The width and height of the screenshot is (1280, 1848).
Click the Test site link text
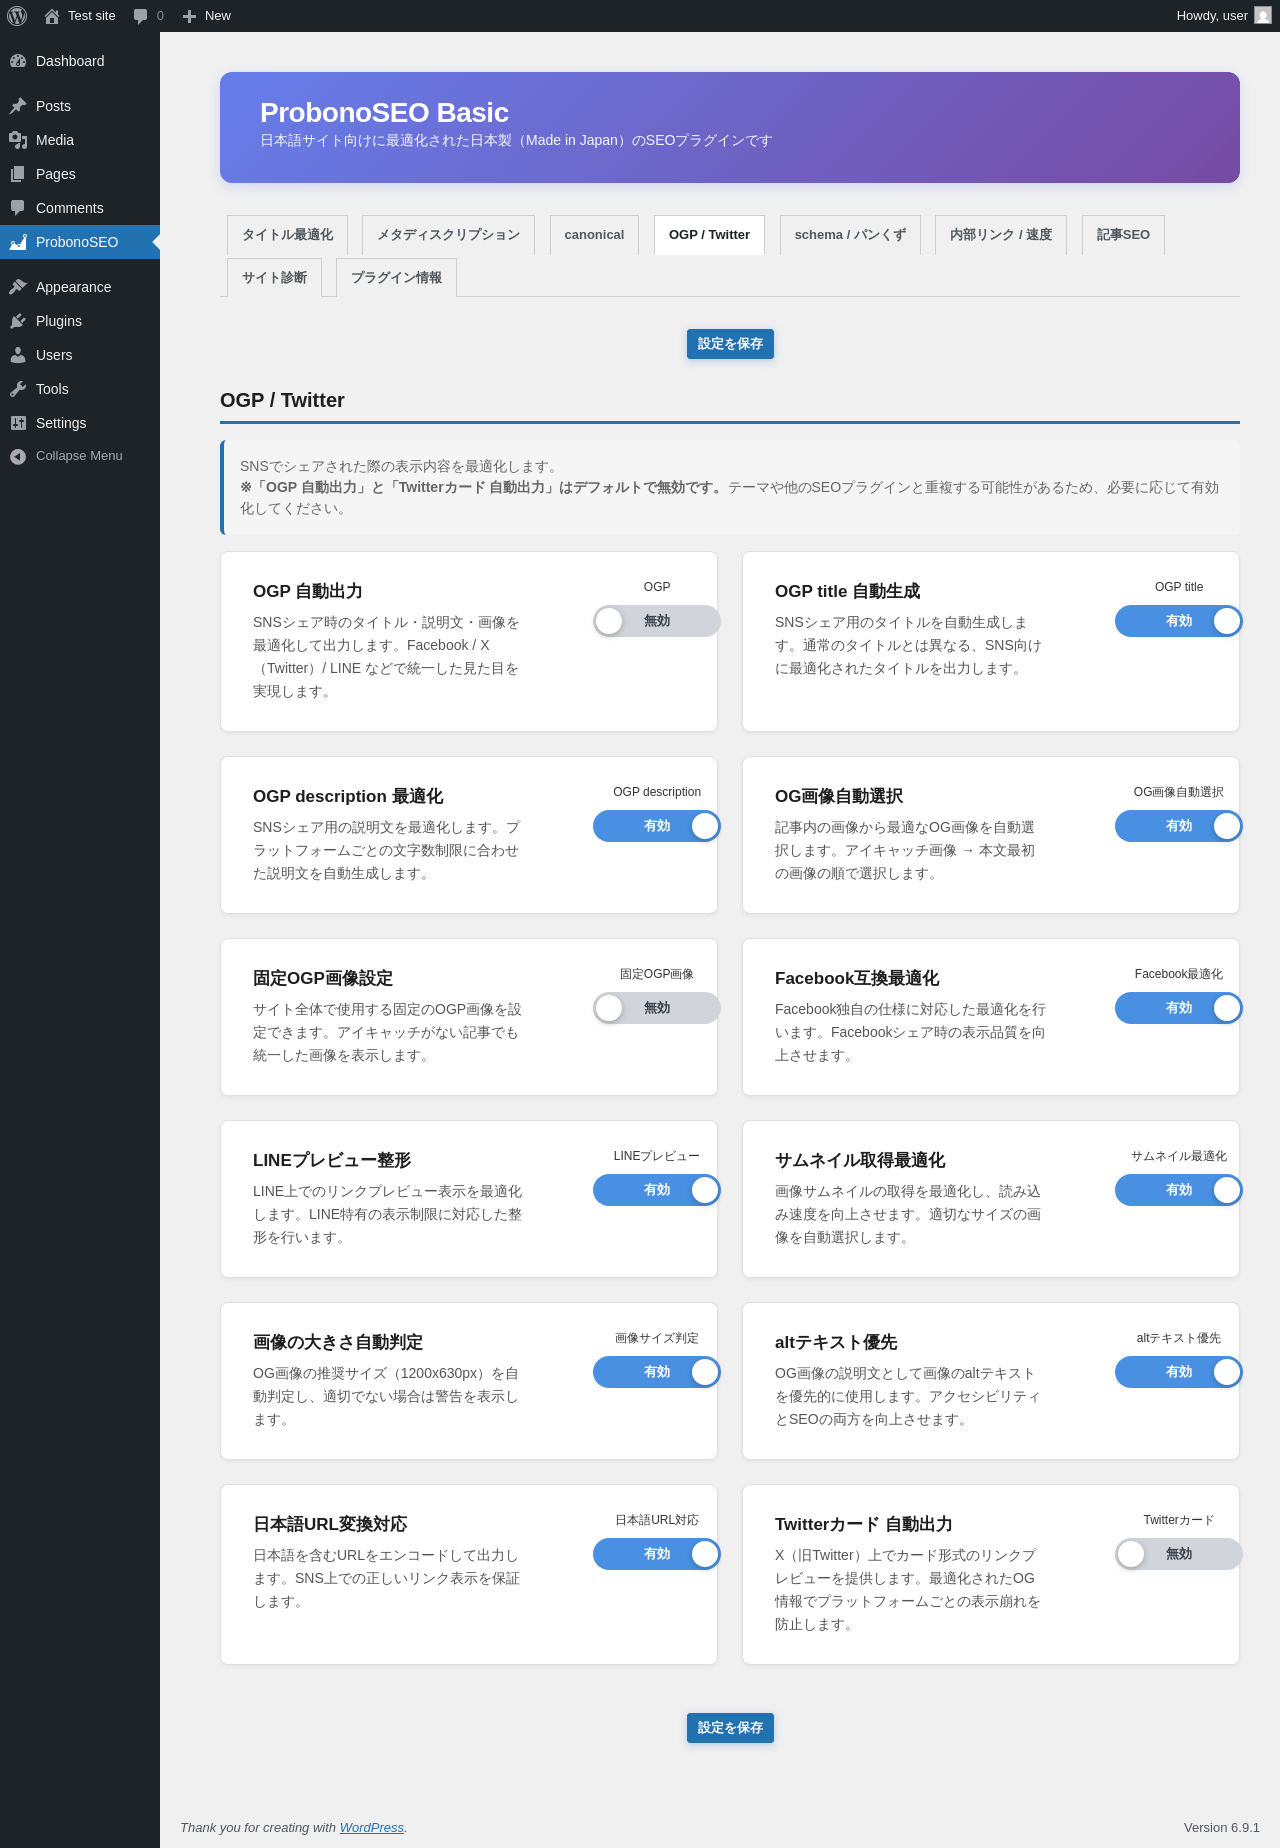pyautogui.click(x=92, y=16)
